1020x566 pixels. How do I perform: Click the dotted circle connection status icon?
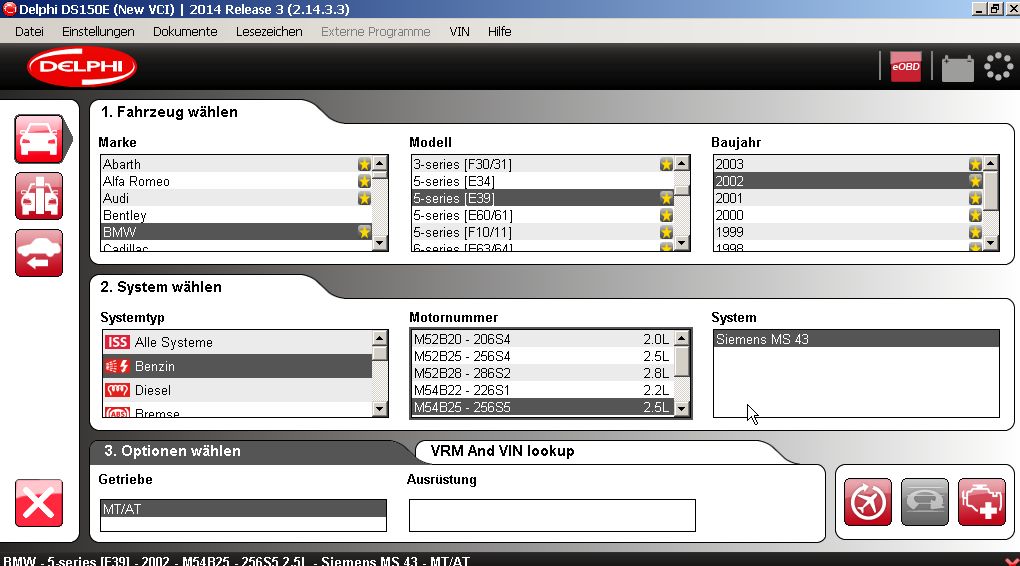(998, 66)
